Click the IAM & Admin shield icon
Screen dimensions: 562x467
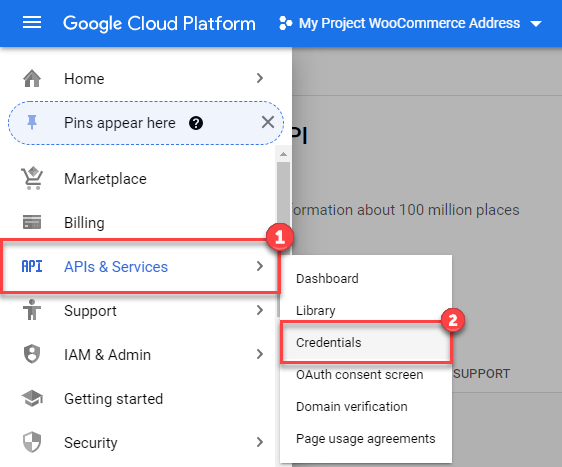32,354
